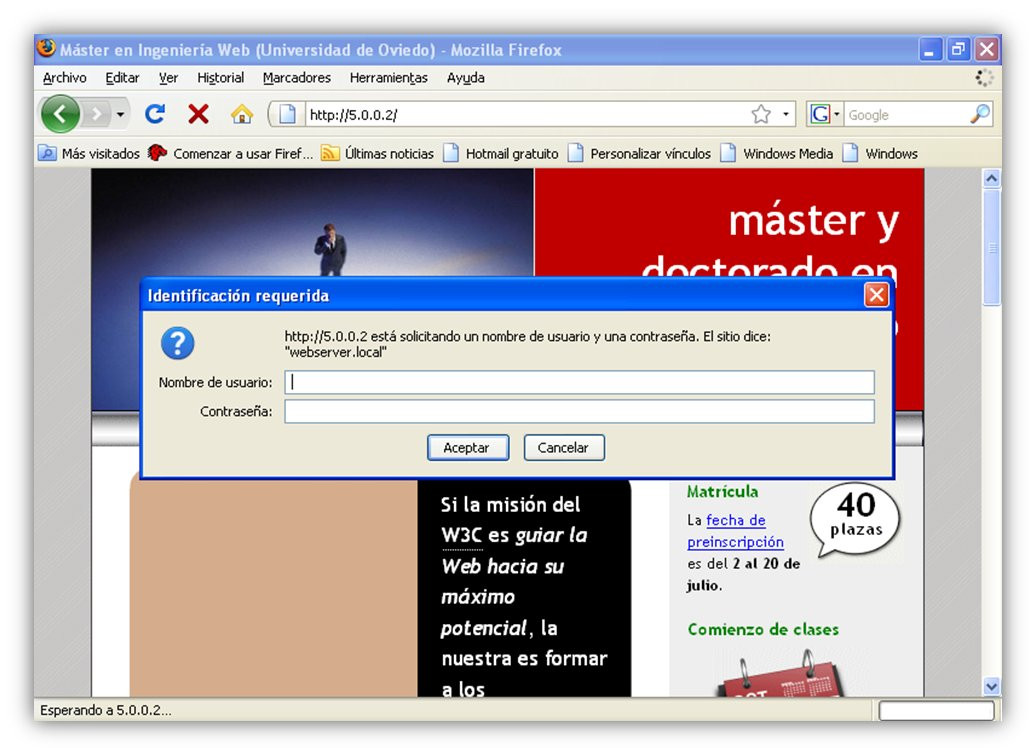Screen dimensions: 1036x755
Task: Click the loading throbber icon
Action: (x=984, y=78)
